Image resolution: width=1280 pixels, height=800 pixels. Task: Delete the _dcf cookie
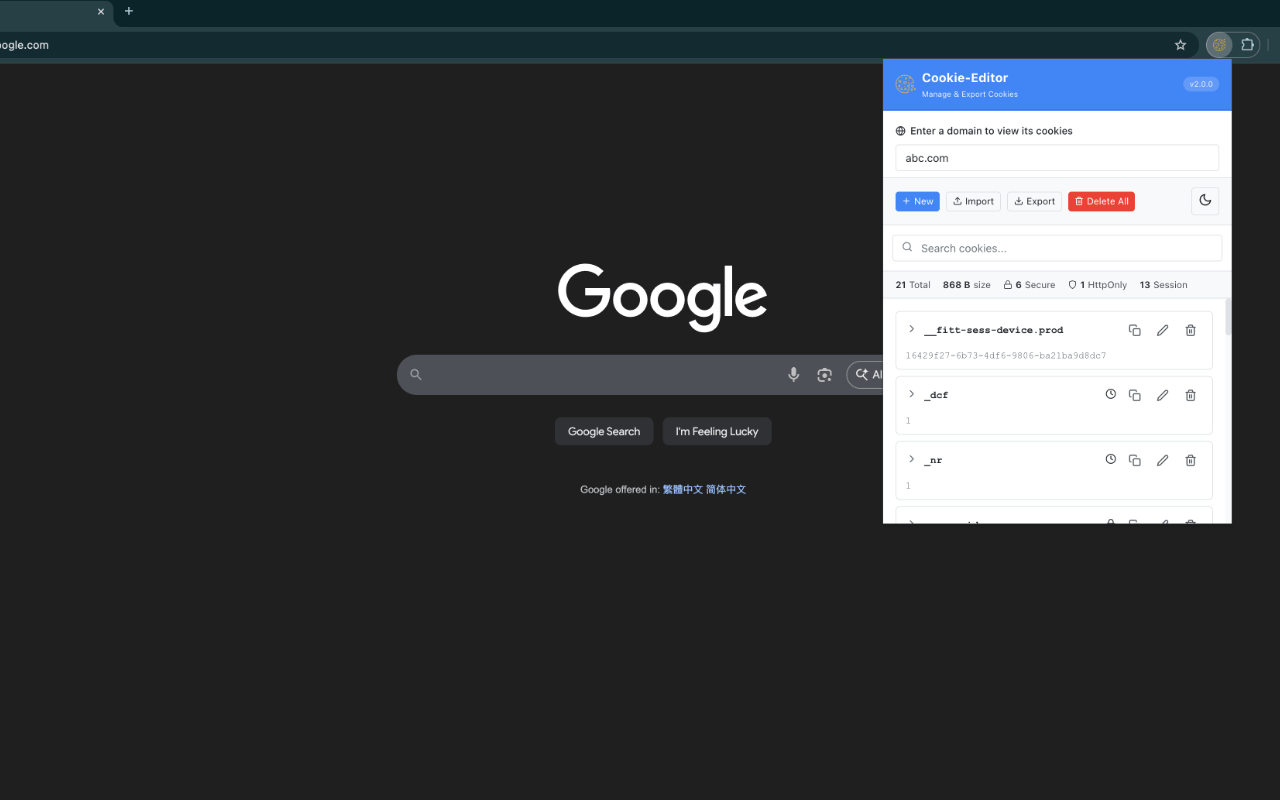(x=1190, y=394)
